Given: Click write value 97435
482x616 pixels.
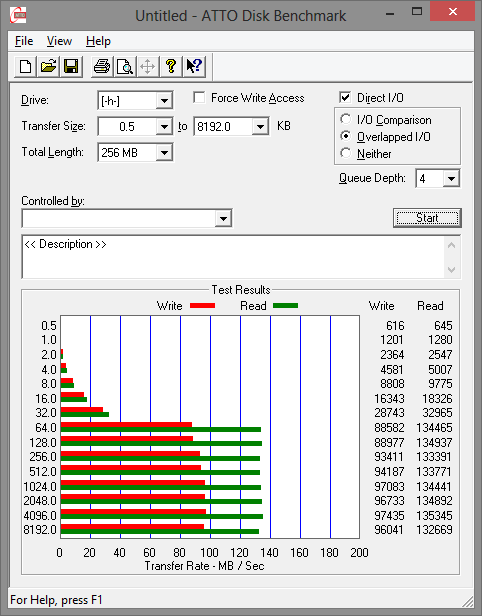Looking at the screenshot, I should (x=389, y=515).
